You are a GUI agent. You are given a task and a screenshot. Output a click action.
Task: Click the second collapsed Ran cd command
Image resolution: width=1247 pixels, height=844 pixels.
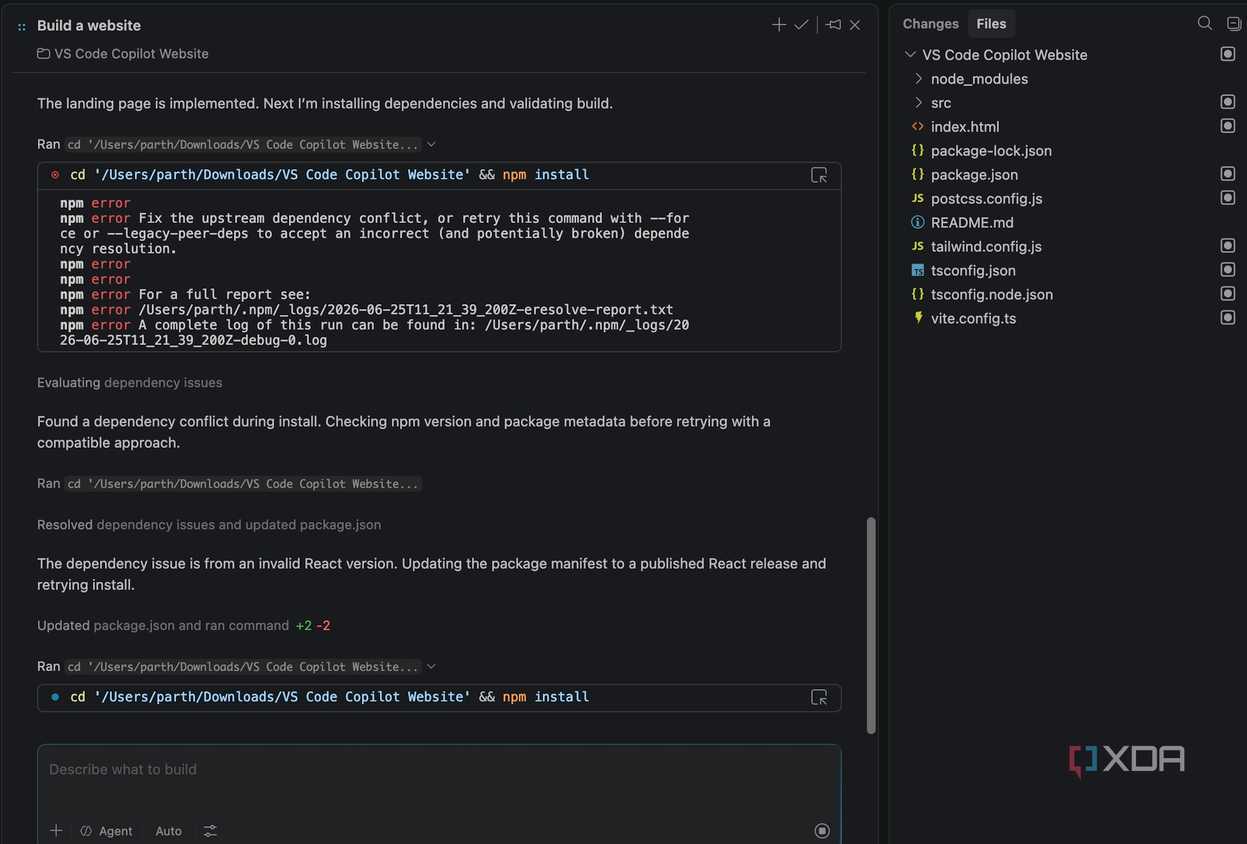[x=229, y=484]
